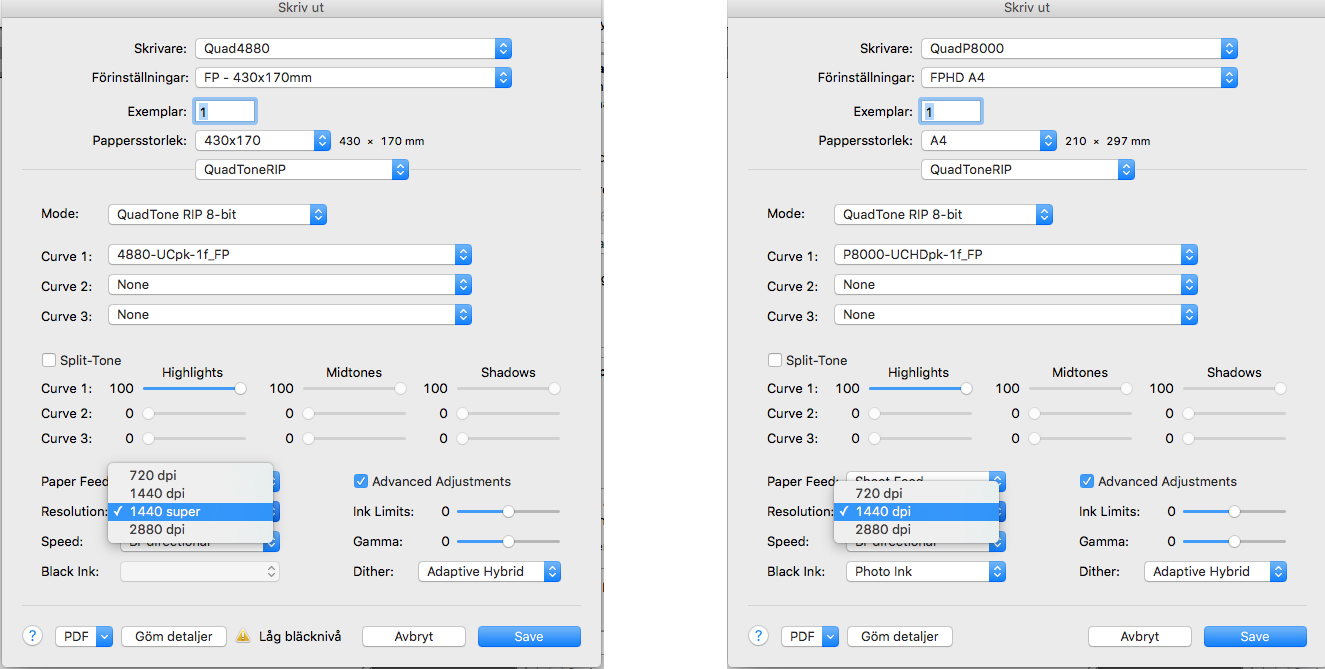Select 2880 dpi in Quad4880 resolution menu
This screenshot has width=1325, height=669.
(190, 529)
